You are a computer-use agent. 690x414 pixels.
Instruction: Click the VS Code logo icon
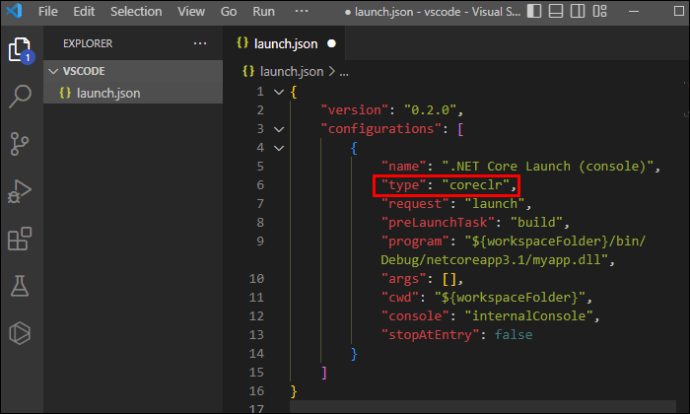[14, 11]
